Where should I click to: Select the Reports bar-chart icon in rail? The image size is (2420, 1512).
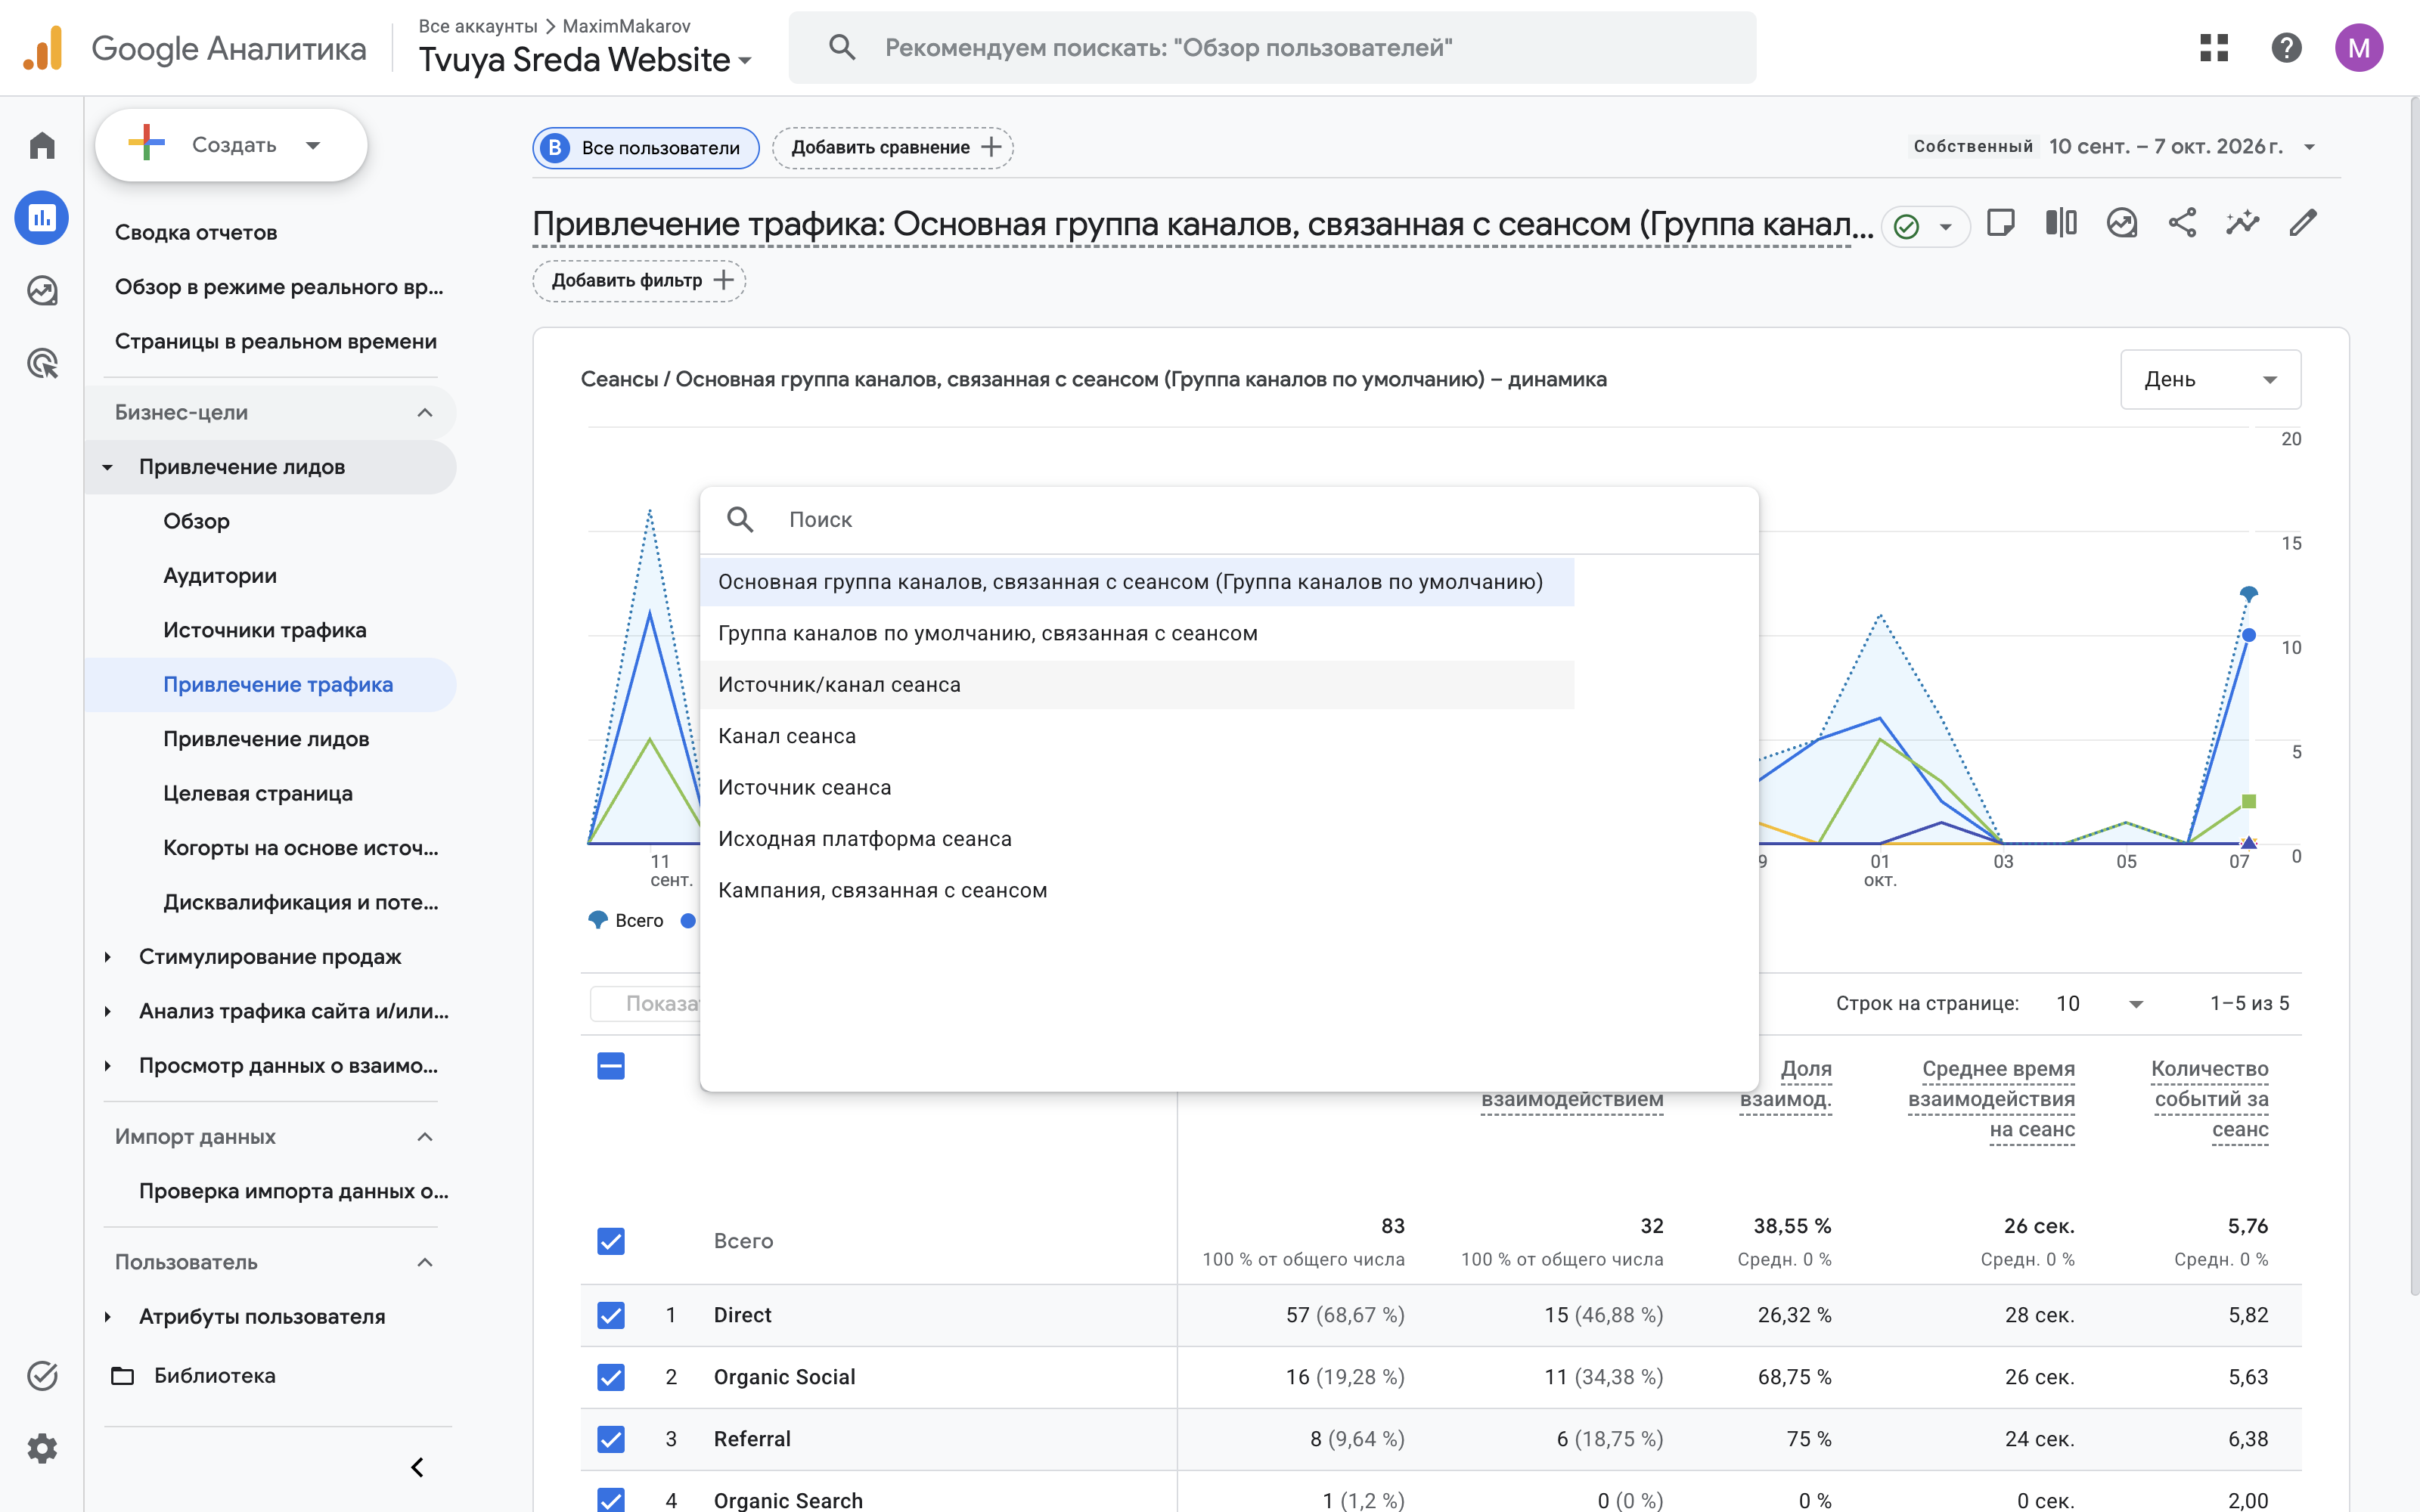click(42, 218)
